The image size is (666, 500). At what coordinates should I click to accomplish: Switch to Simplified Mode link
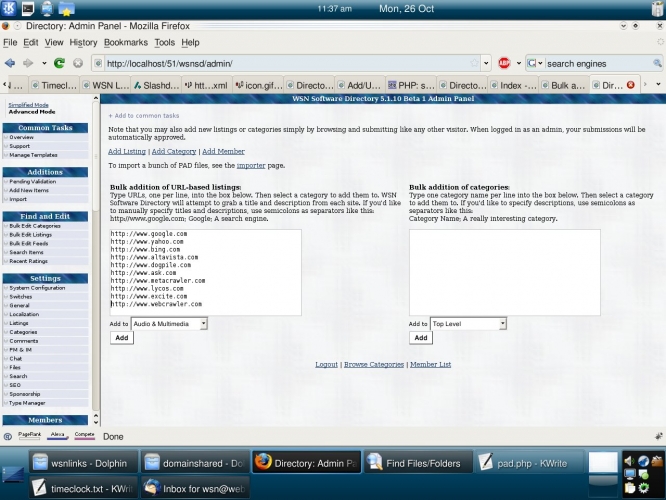[28, 104]
